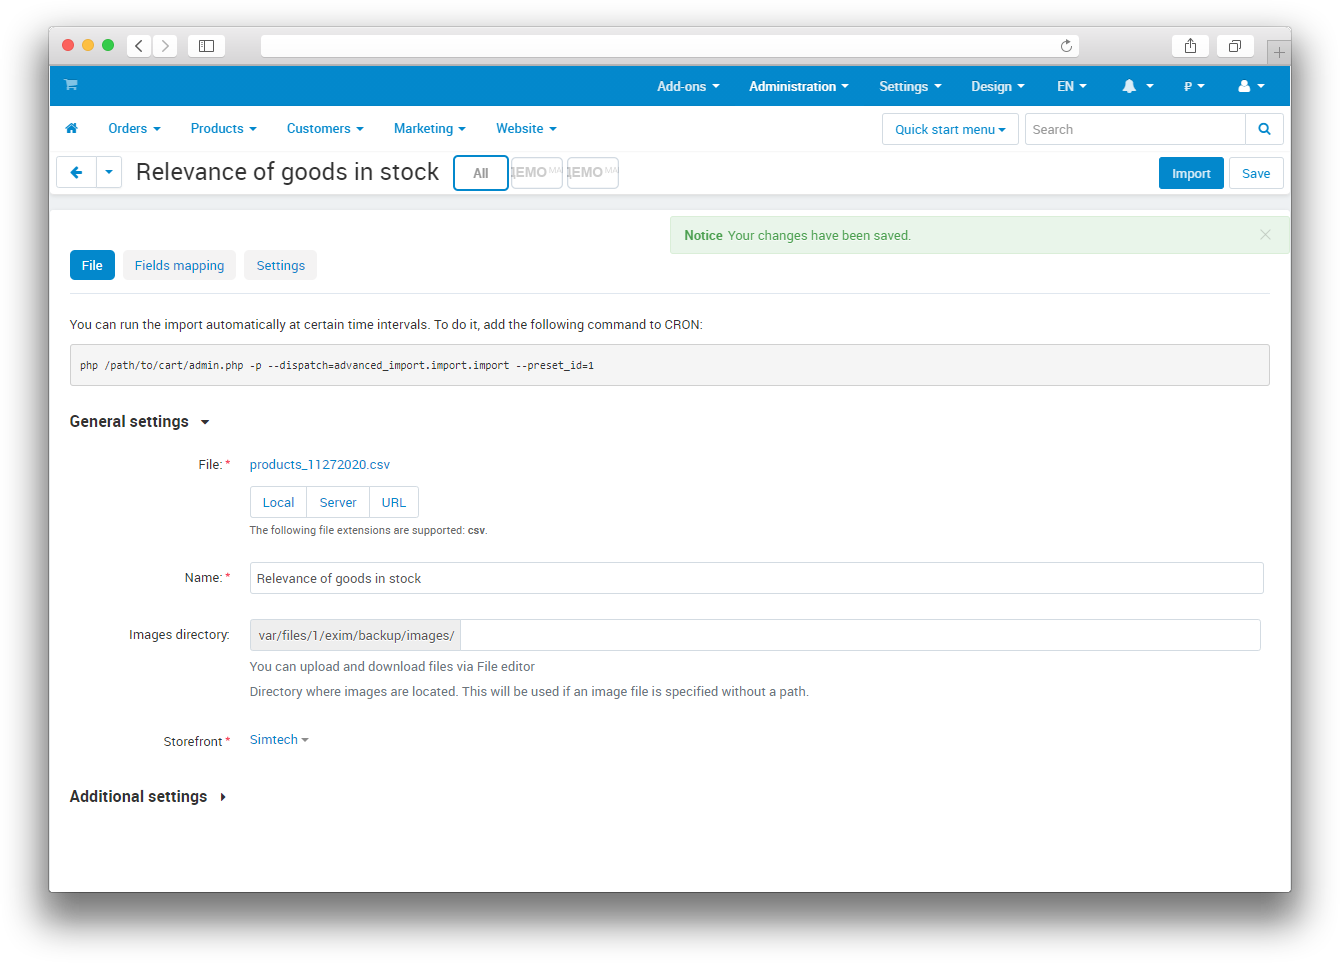
Task: Collapse the General settings section
Action: pos(139,422)
